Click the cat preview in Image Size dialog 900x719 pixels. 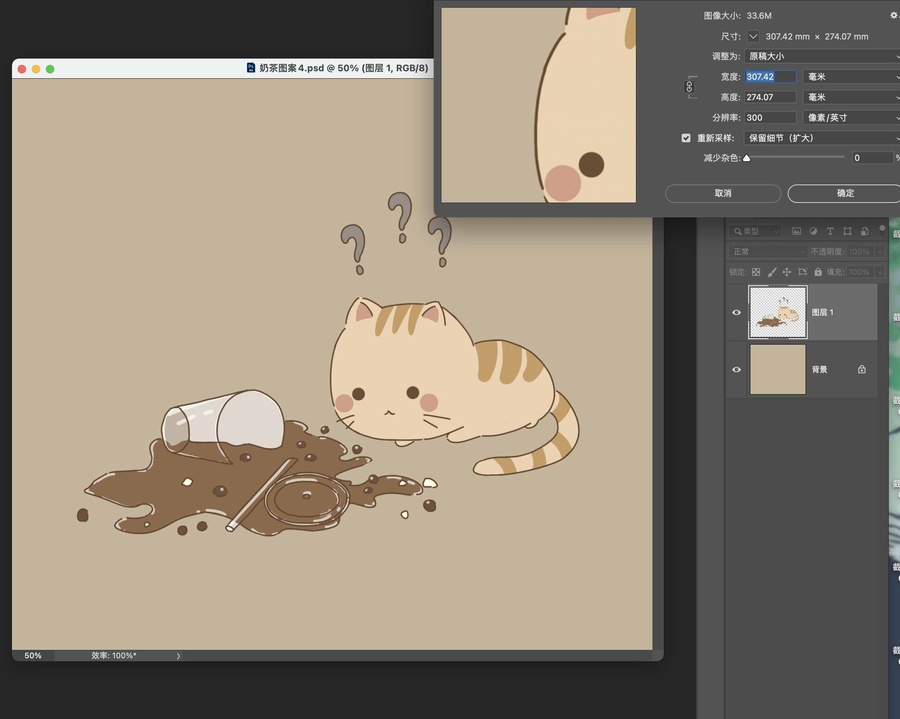pyautogui.click(x=538, y=105)
